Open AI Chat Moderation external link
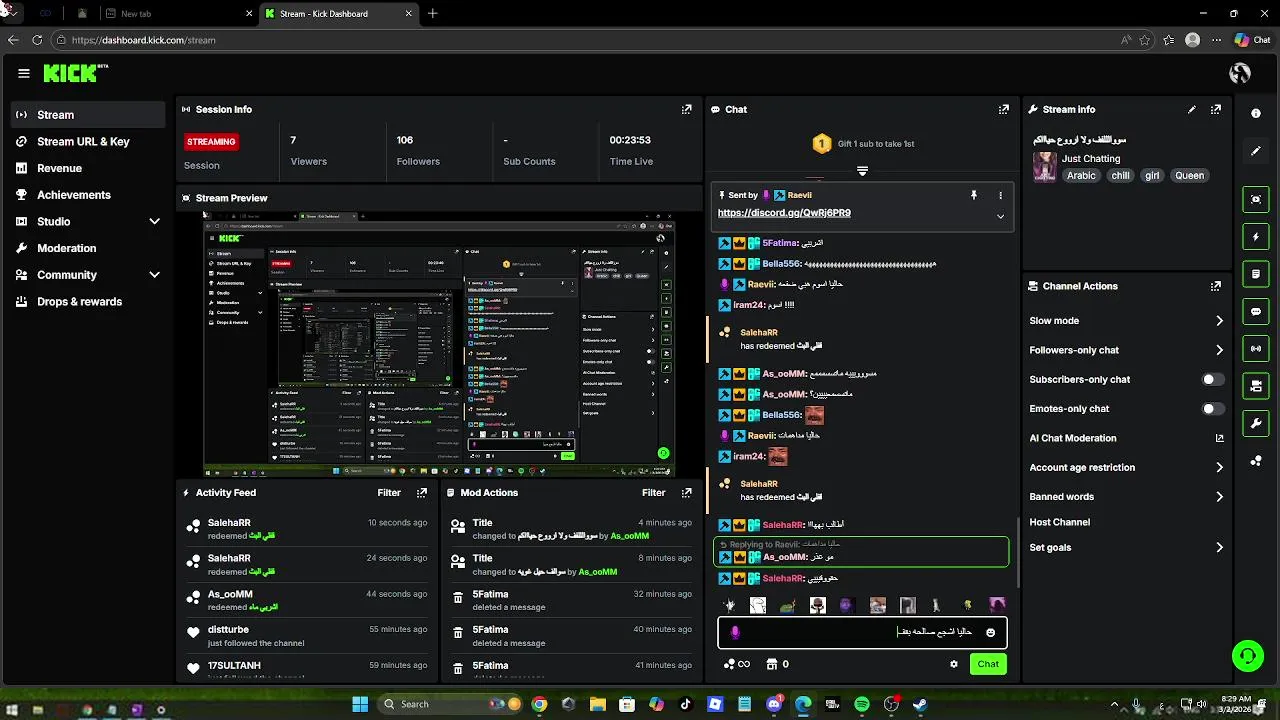 point(1219,438)
